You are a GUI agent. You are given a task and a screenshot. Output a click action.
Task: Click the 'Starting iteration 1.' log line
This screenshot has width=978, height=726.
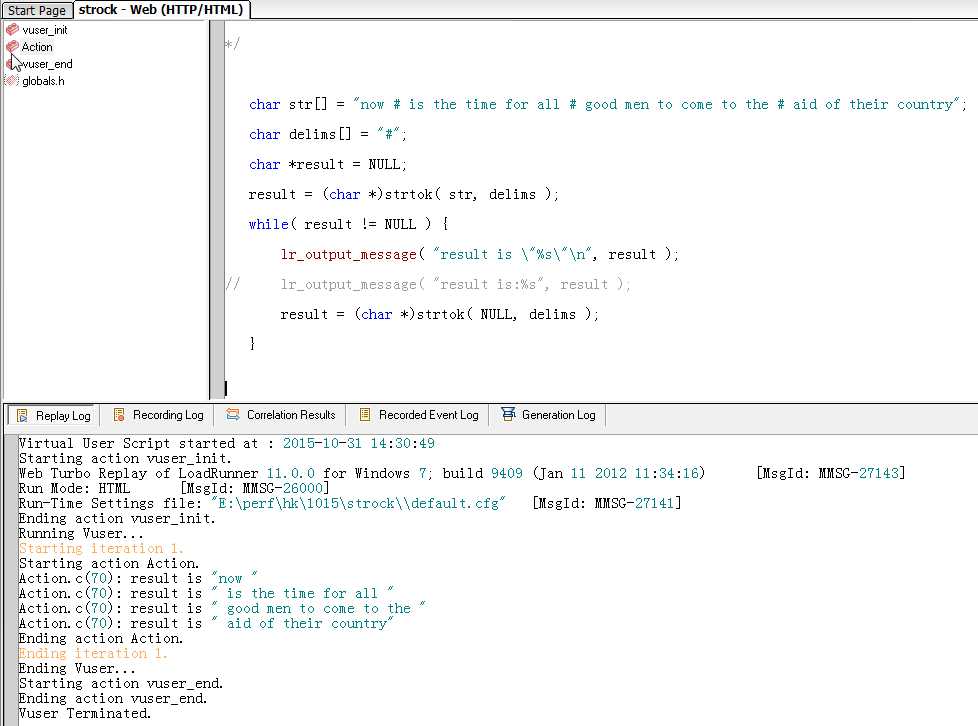(x=101, y=548)
